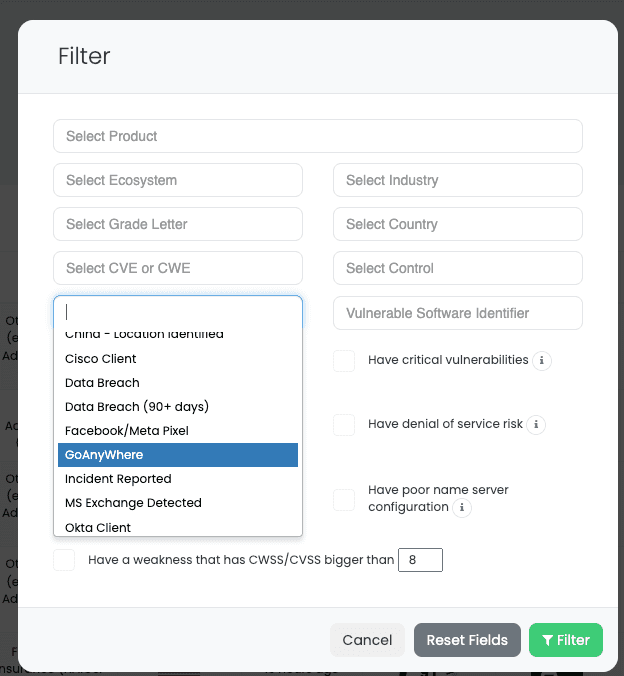Viewport: 624px width, 676px height.
Task: Toggle the CWSS/CVSS weakness checkbox
Action: click(64, 560)
